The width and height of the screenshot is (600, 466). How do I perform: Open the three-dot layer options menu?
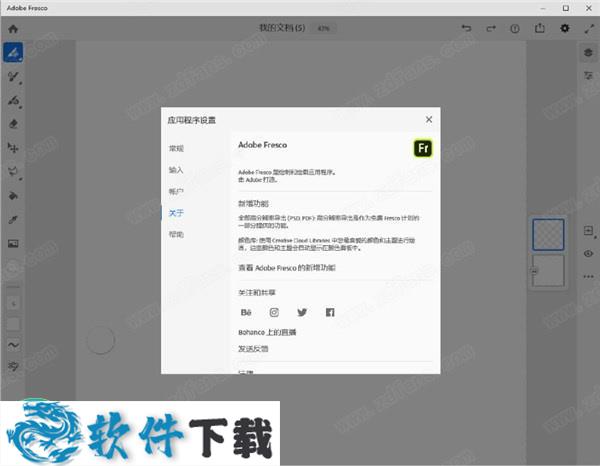588,275
